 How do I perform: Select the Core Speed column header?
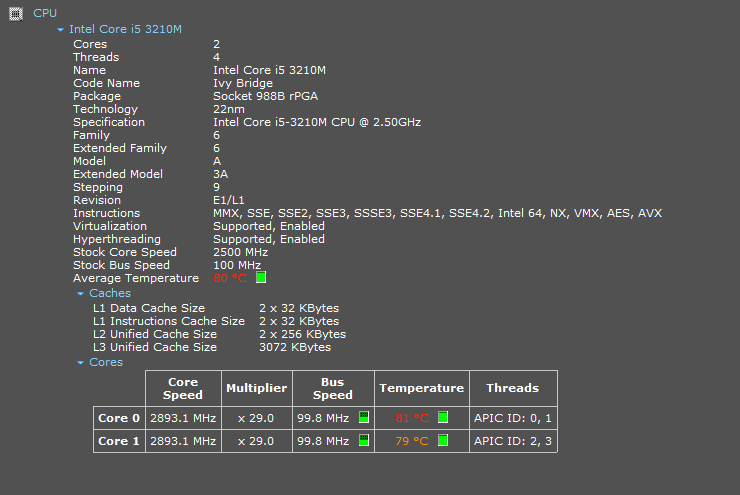pos(183,388)
